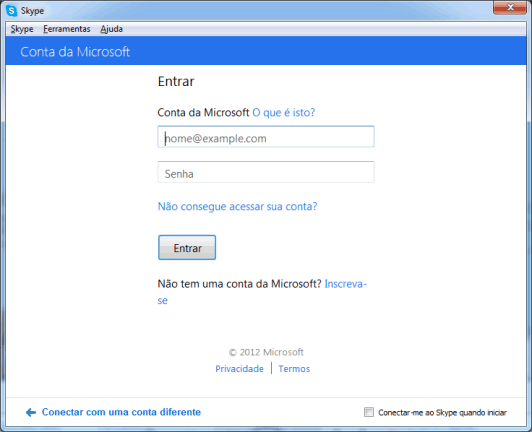Open the Termos link

pos(294,369)
